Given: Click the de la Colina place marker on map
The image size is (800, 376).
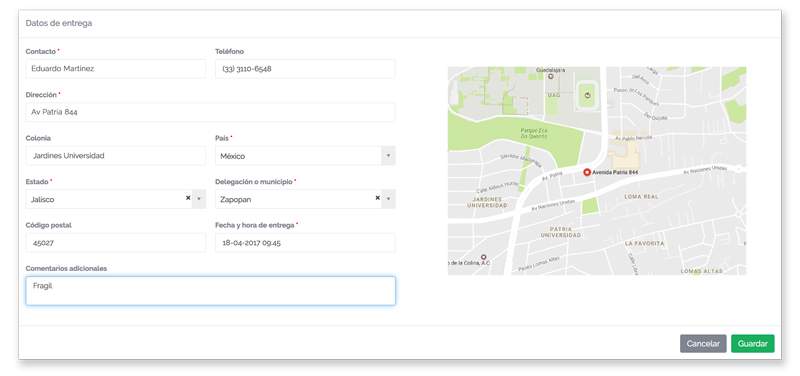Looking at the screenshot, I should (x=483, y=256).
